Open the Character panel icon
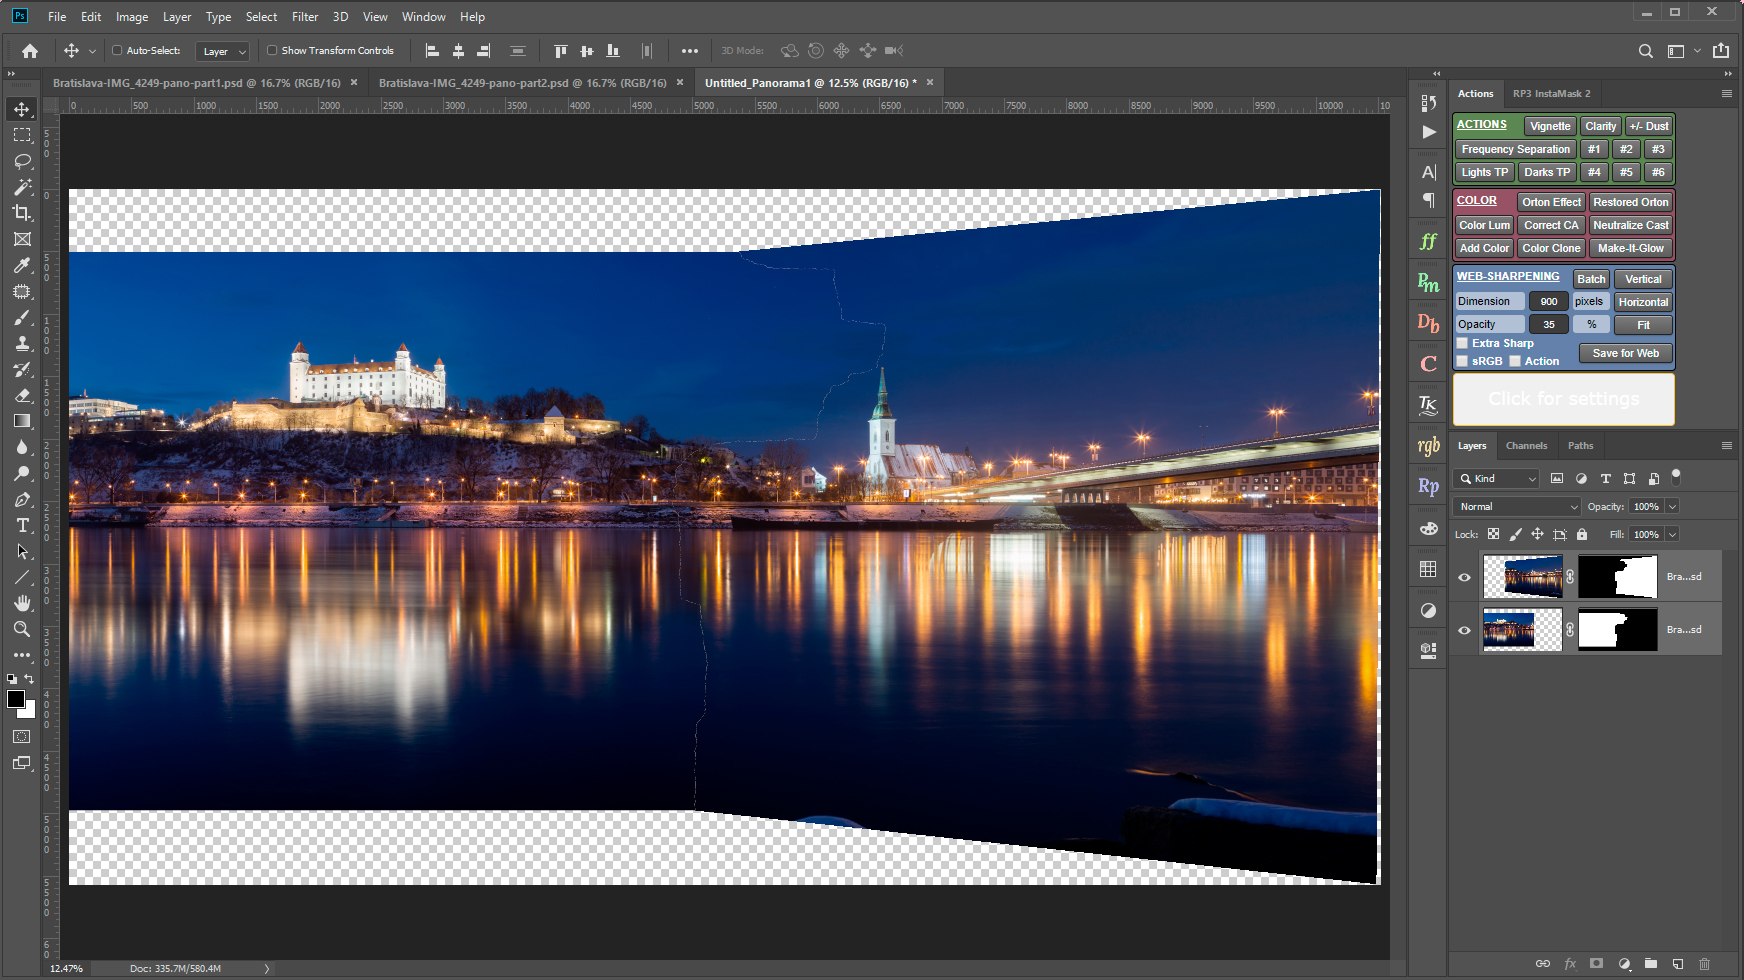1744x980 pixels. coord(1429,172)
